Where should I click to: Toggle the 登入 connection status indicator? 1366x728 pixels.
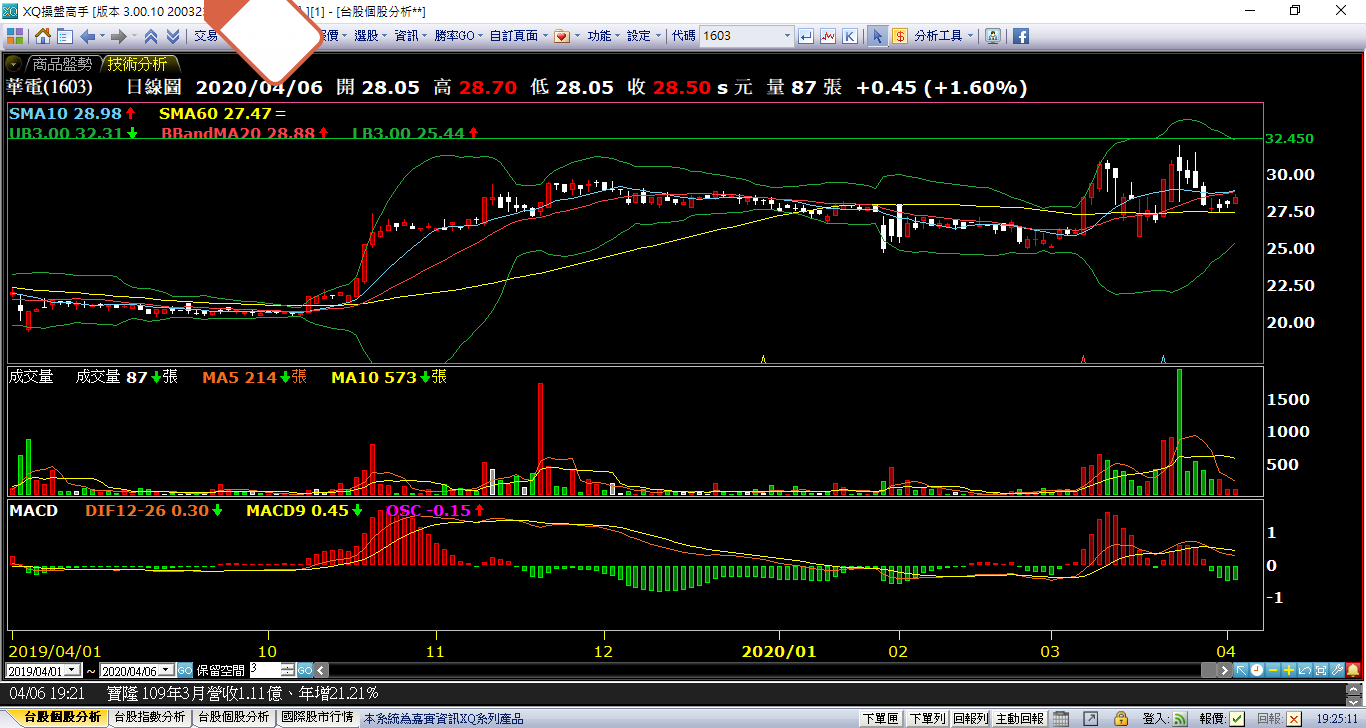(1180, 718)
